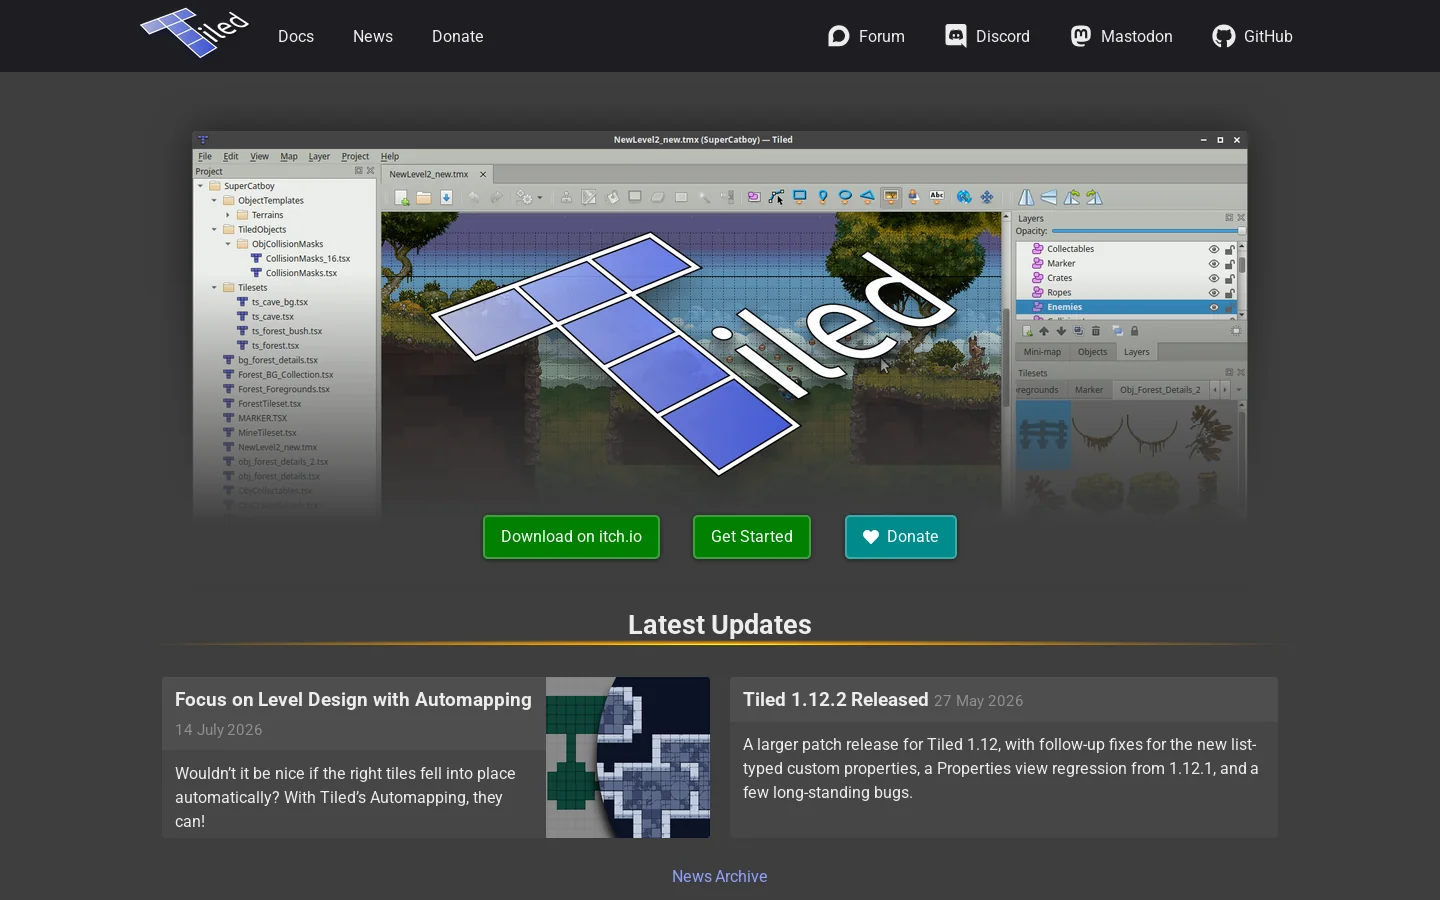This screenshot has height=900, width=1440.
Task: Open the Layer menu in Tiled screenshot
Action: point(319,156)
